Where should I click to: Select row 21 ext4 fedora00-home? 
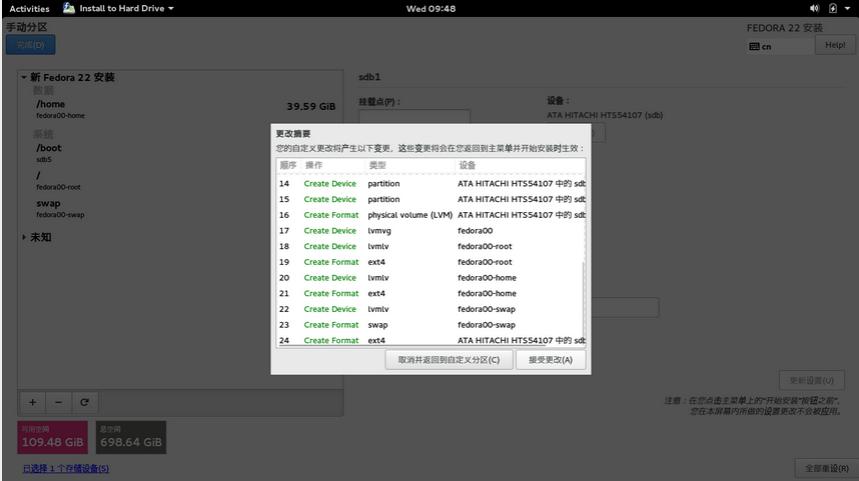tap(431, 294)
